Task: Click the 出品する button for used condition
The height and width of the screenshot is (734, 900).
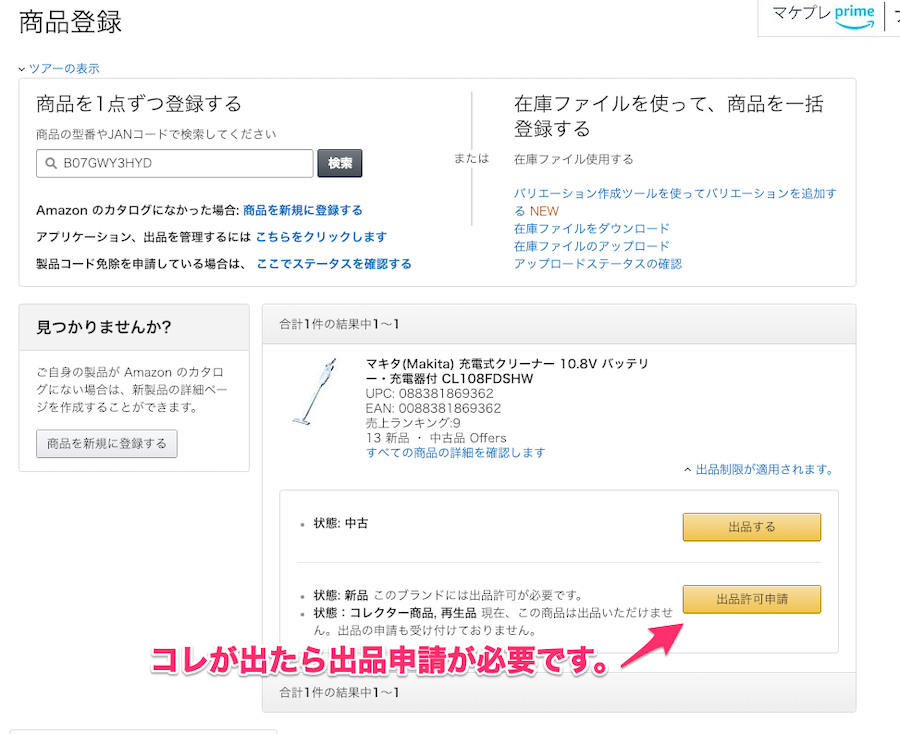Action: point(751,527)
